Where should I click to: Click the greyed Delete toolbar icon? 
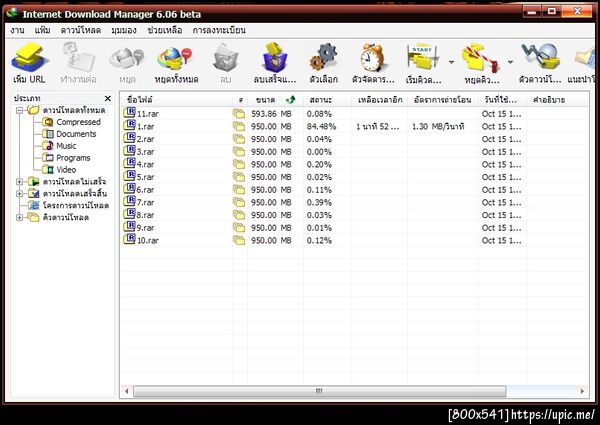click(x=225, y=58)
